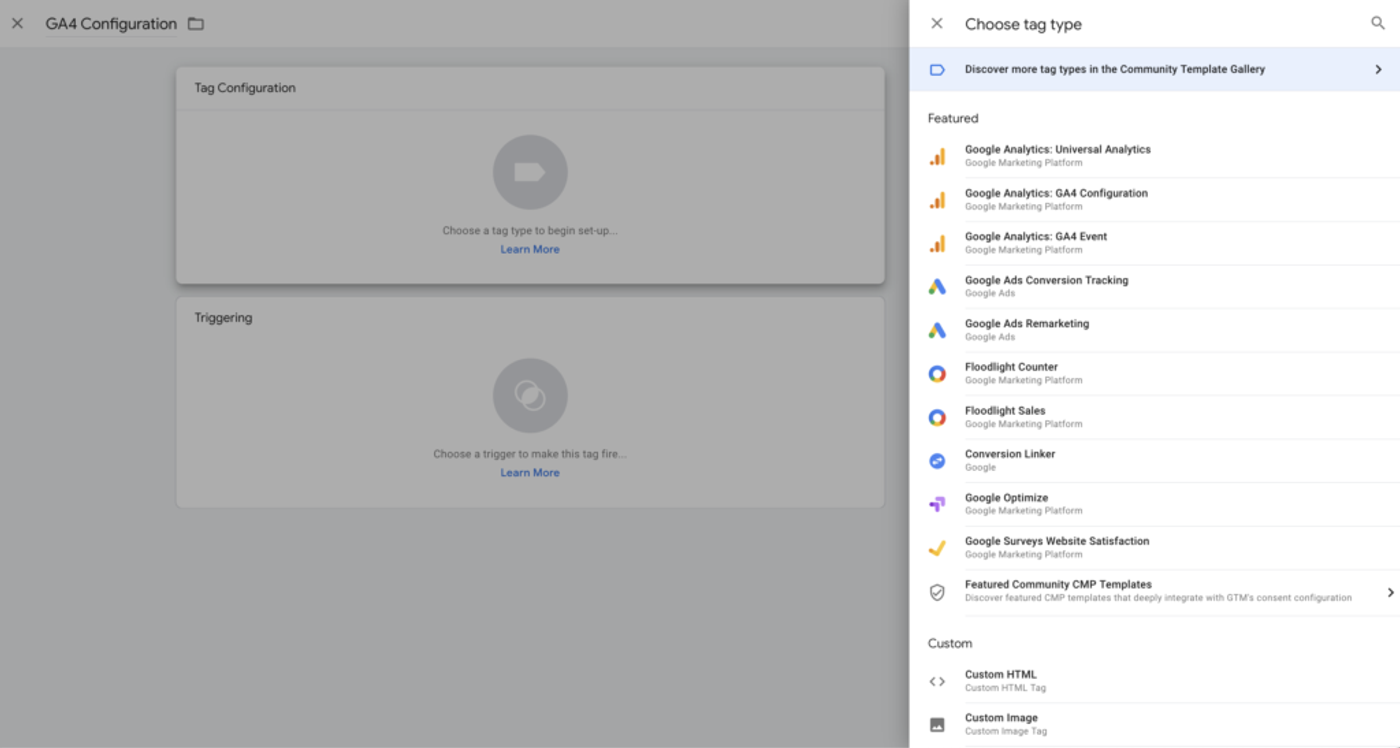Click the Tag Configuration card heading
This screenshot has width=1400, height=748.
(245, 88)
